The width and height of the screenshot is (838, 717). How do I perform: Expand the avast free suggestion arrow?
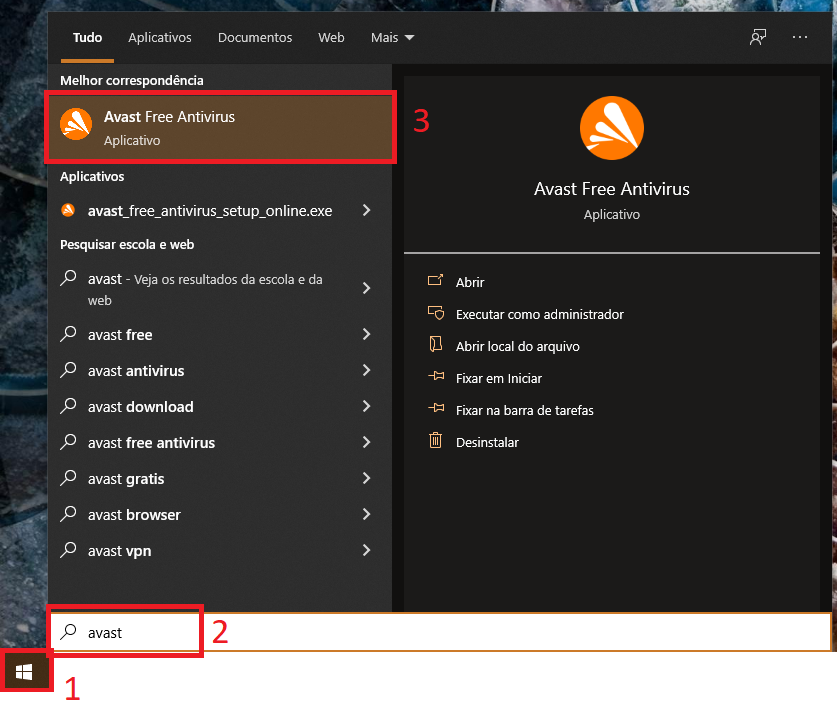pyautogui.click(x=366, y=335)
